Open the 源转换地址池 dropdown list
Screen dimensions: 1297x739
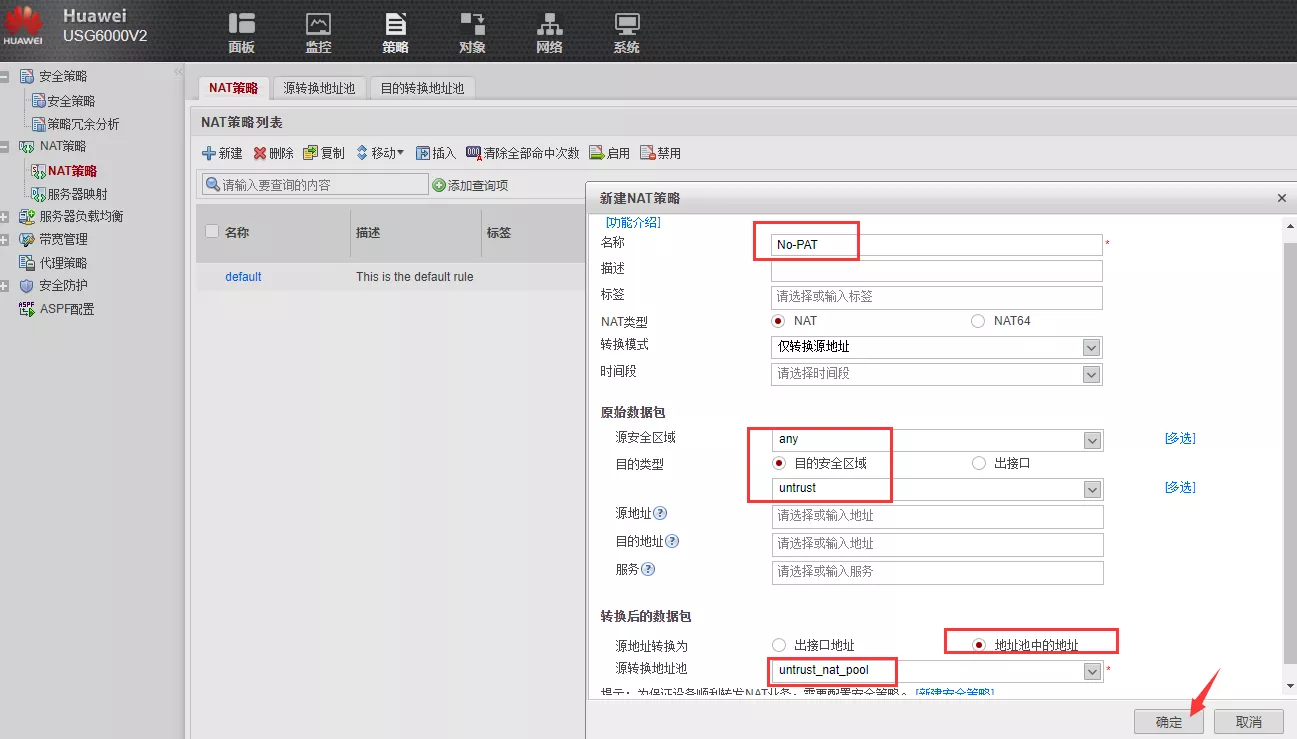1092,672
